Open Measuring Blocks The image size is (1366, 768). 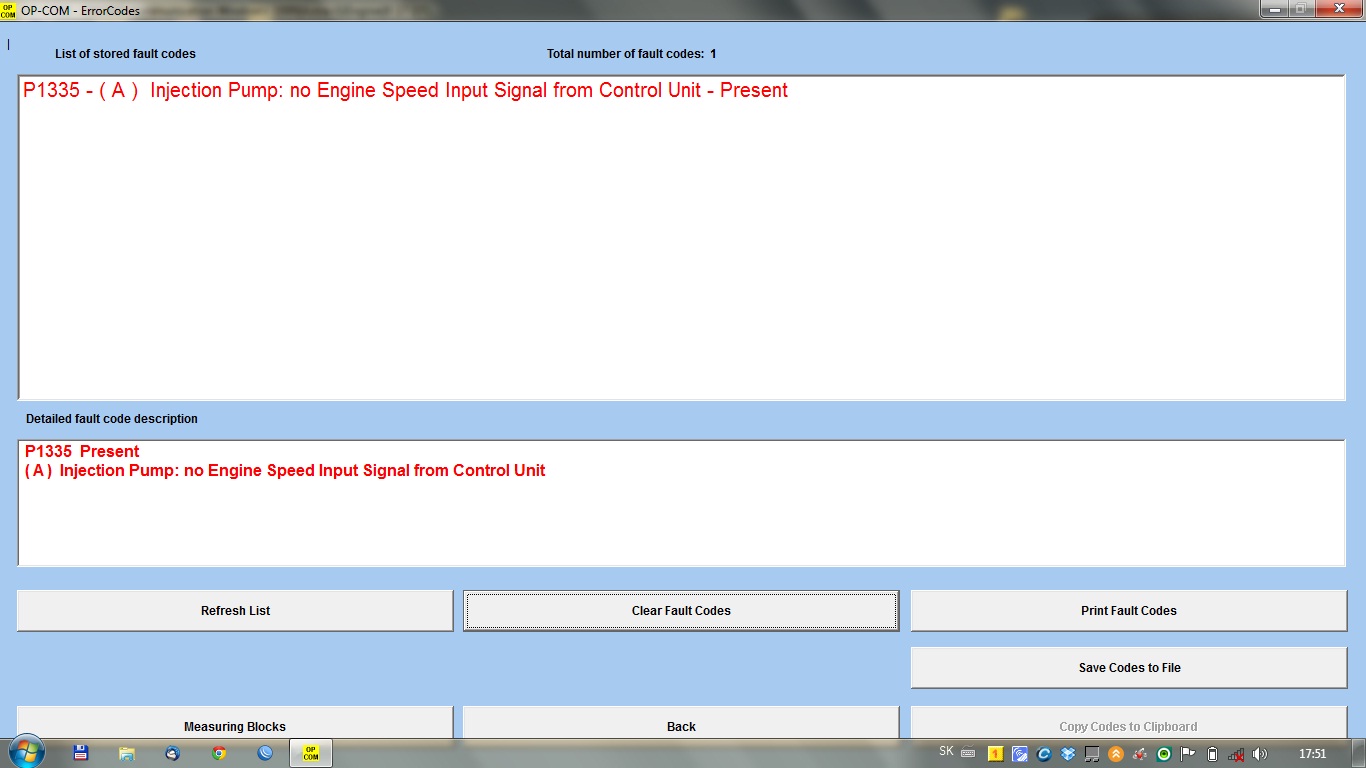235,724
